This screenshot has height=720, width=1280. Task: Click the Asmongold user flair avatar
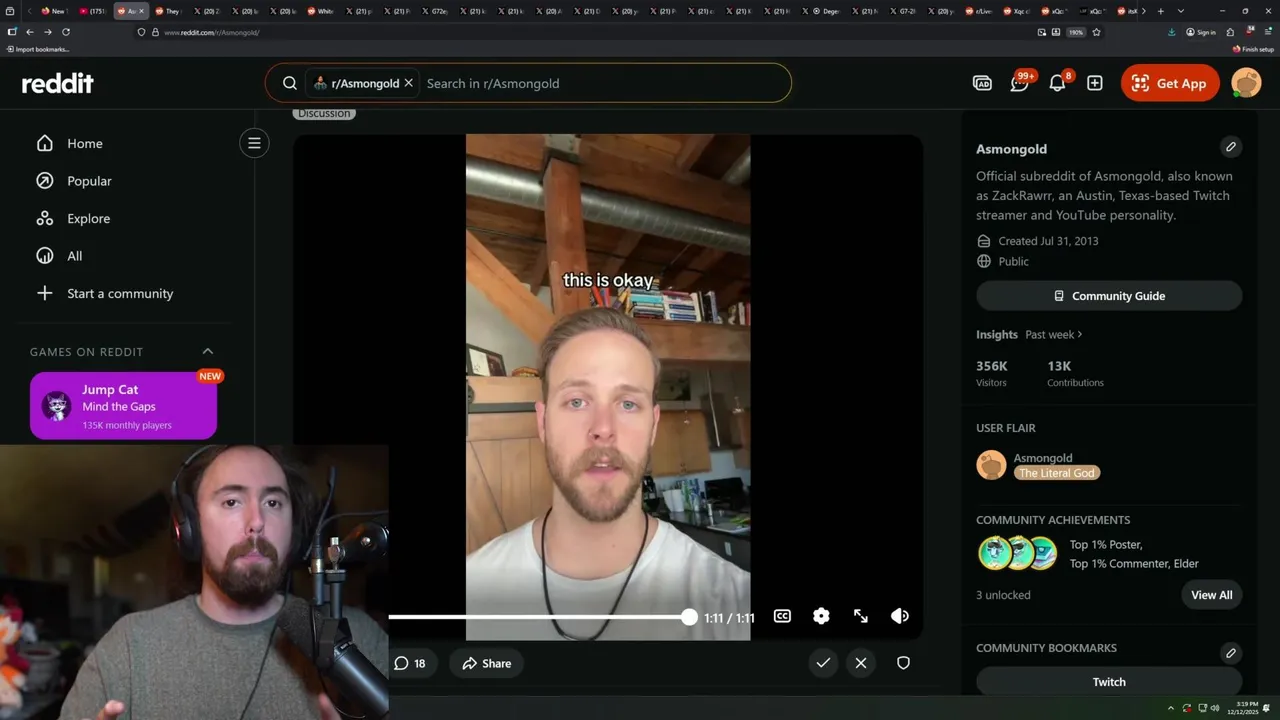click(991, 465)
